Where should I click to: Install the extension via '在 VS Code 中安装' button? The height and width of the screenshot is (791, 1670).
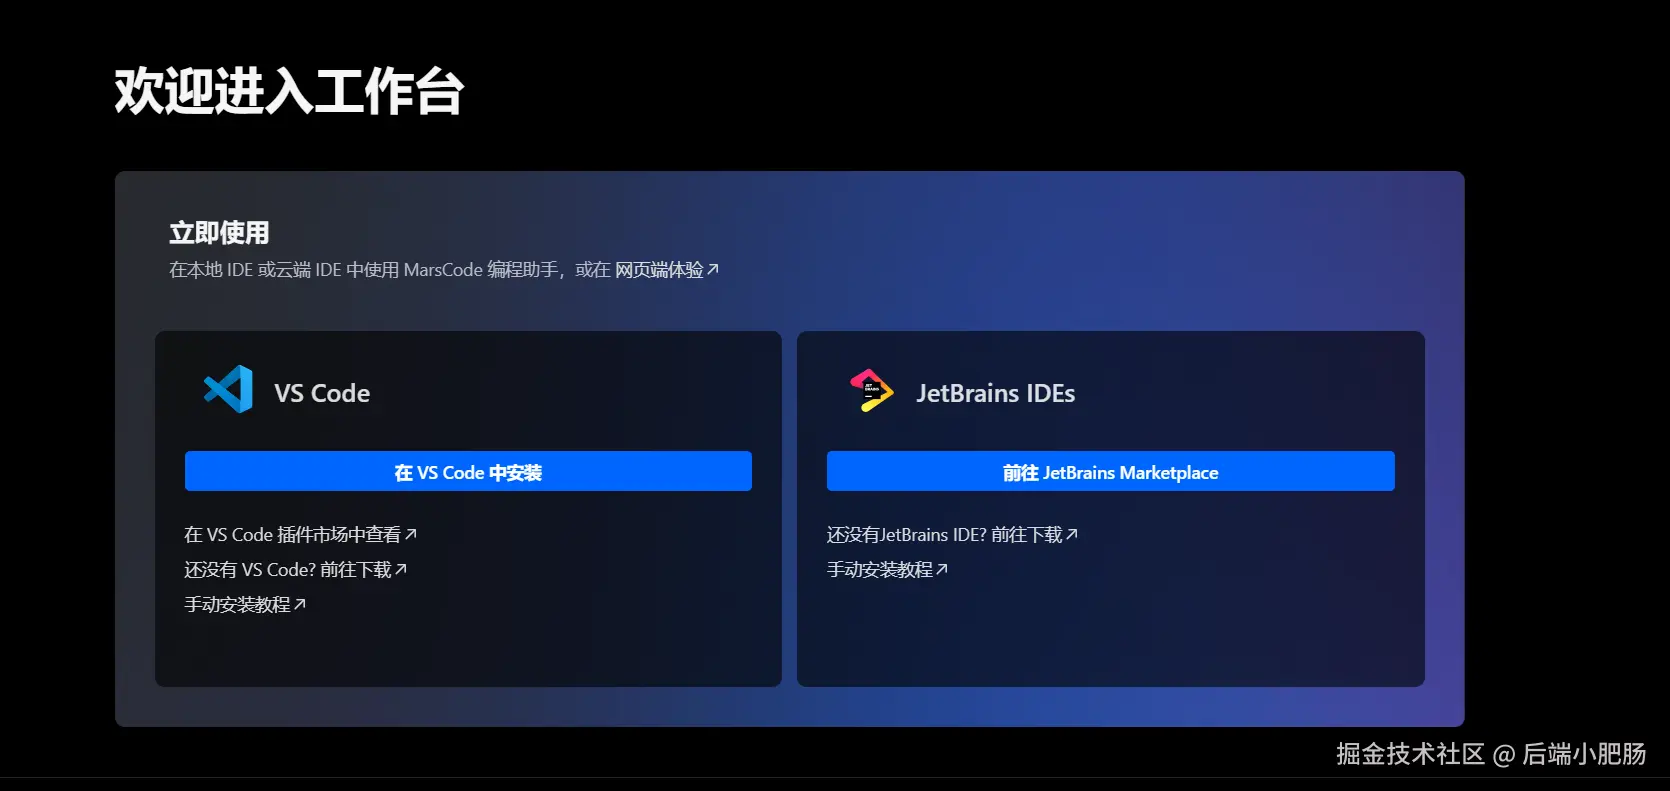point(468,471)
